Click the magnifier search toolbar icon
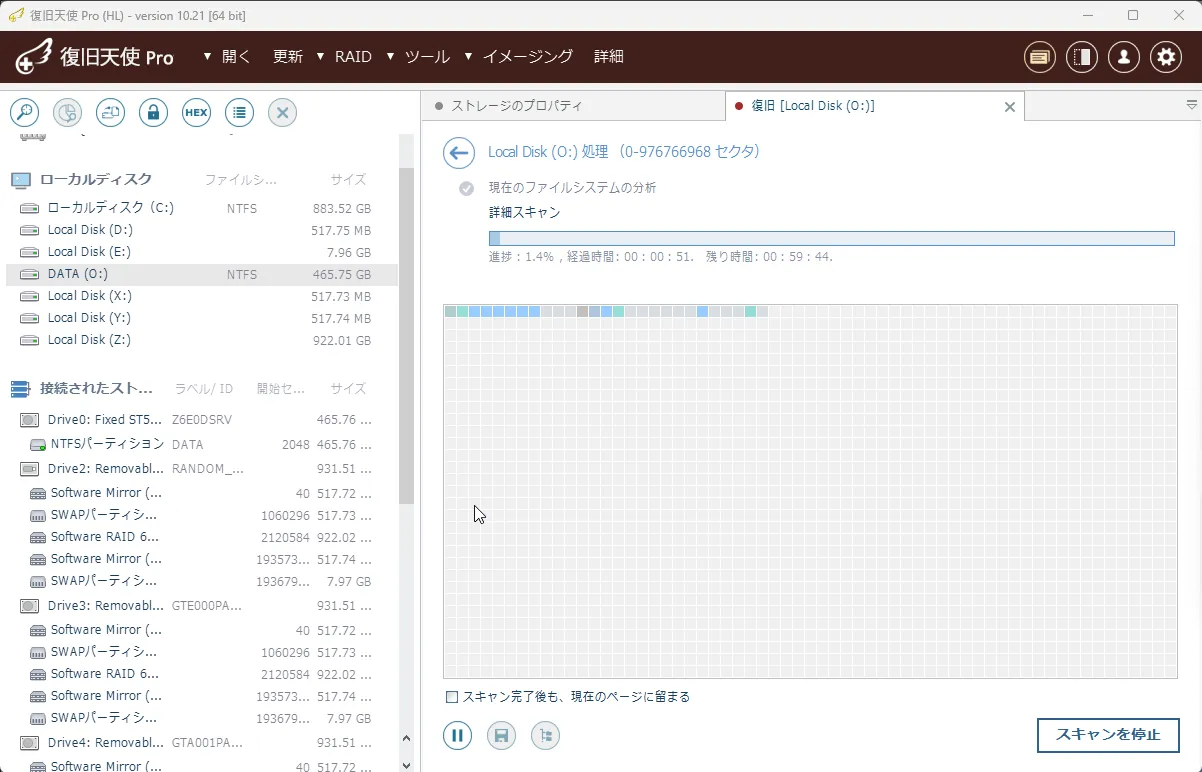The height and width of the screenshot is (772, 1202). 24,113
